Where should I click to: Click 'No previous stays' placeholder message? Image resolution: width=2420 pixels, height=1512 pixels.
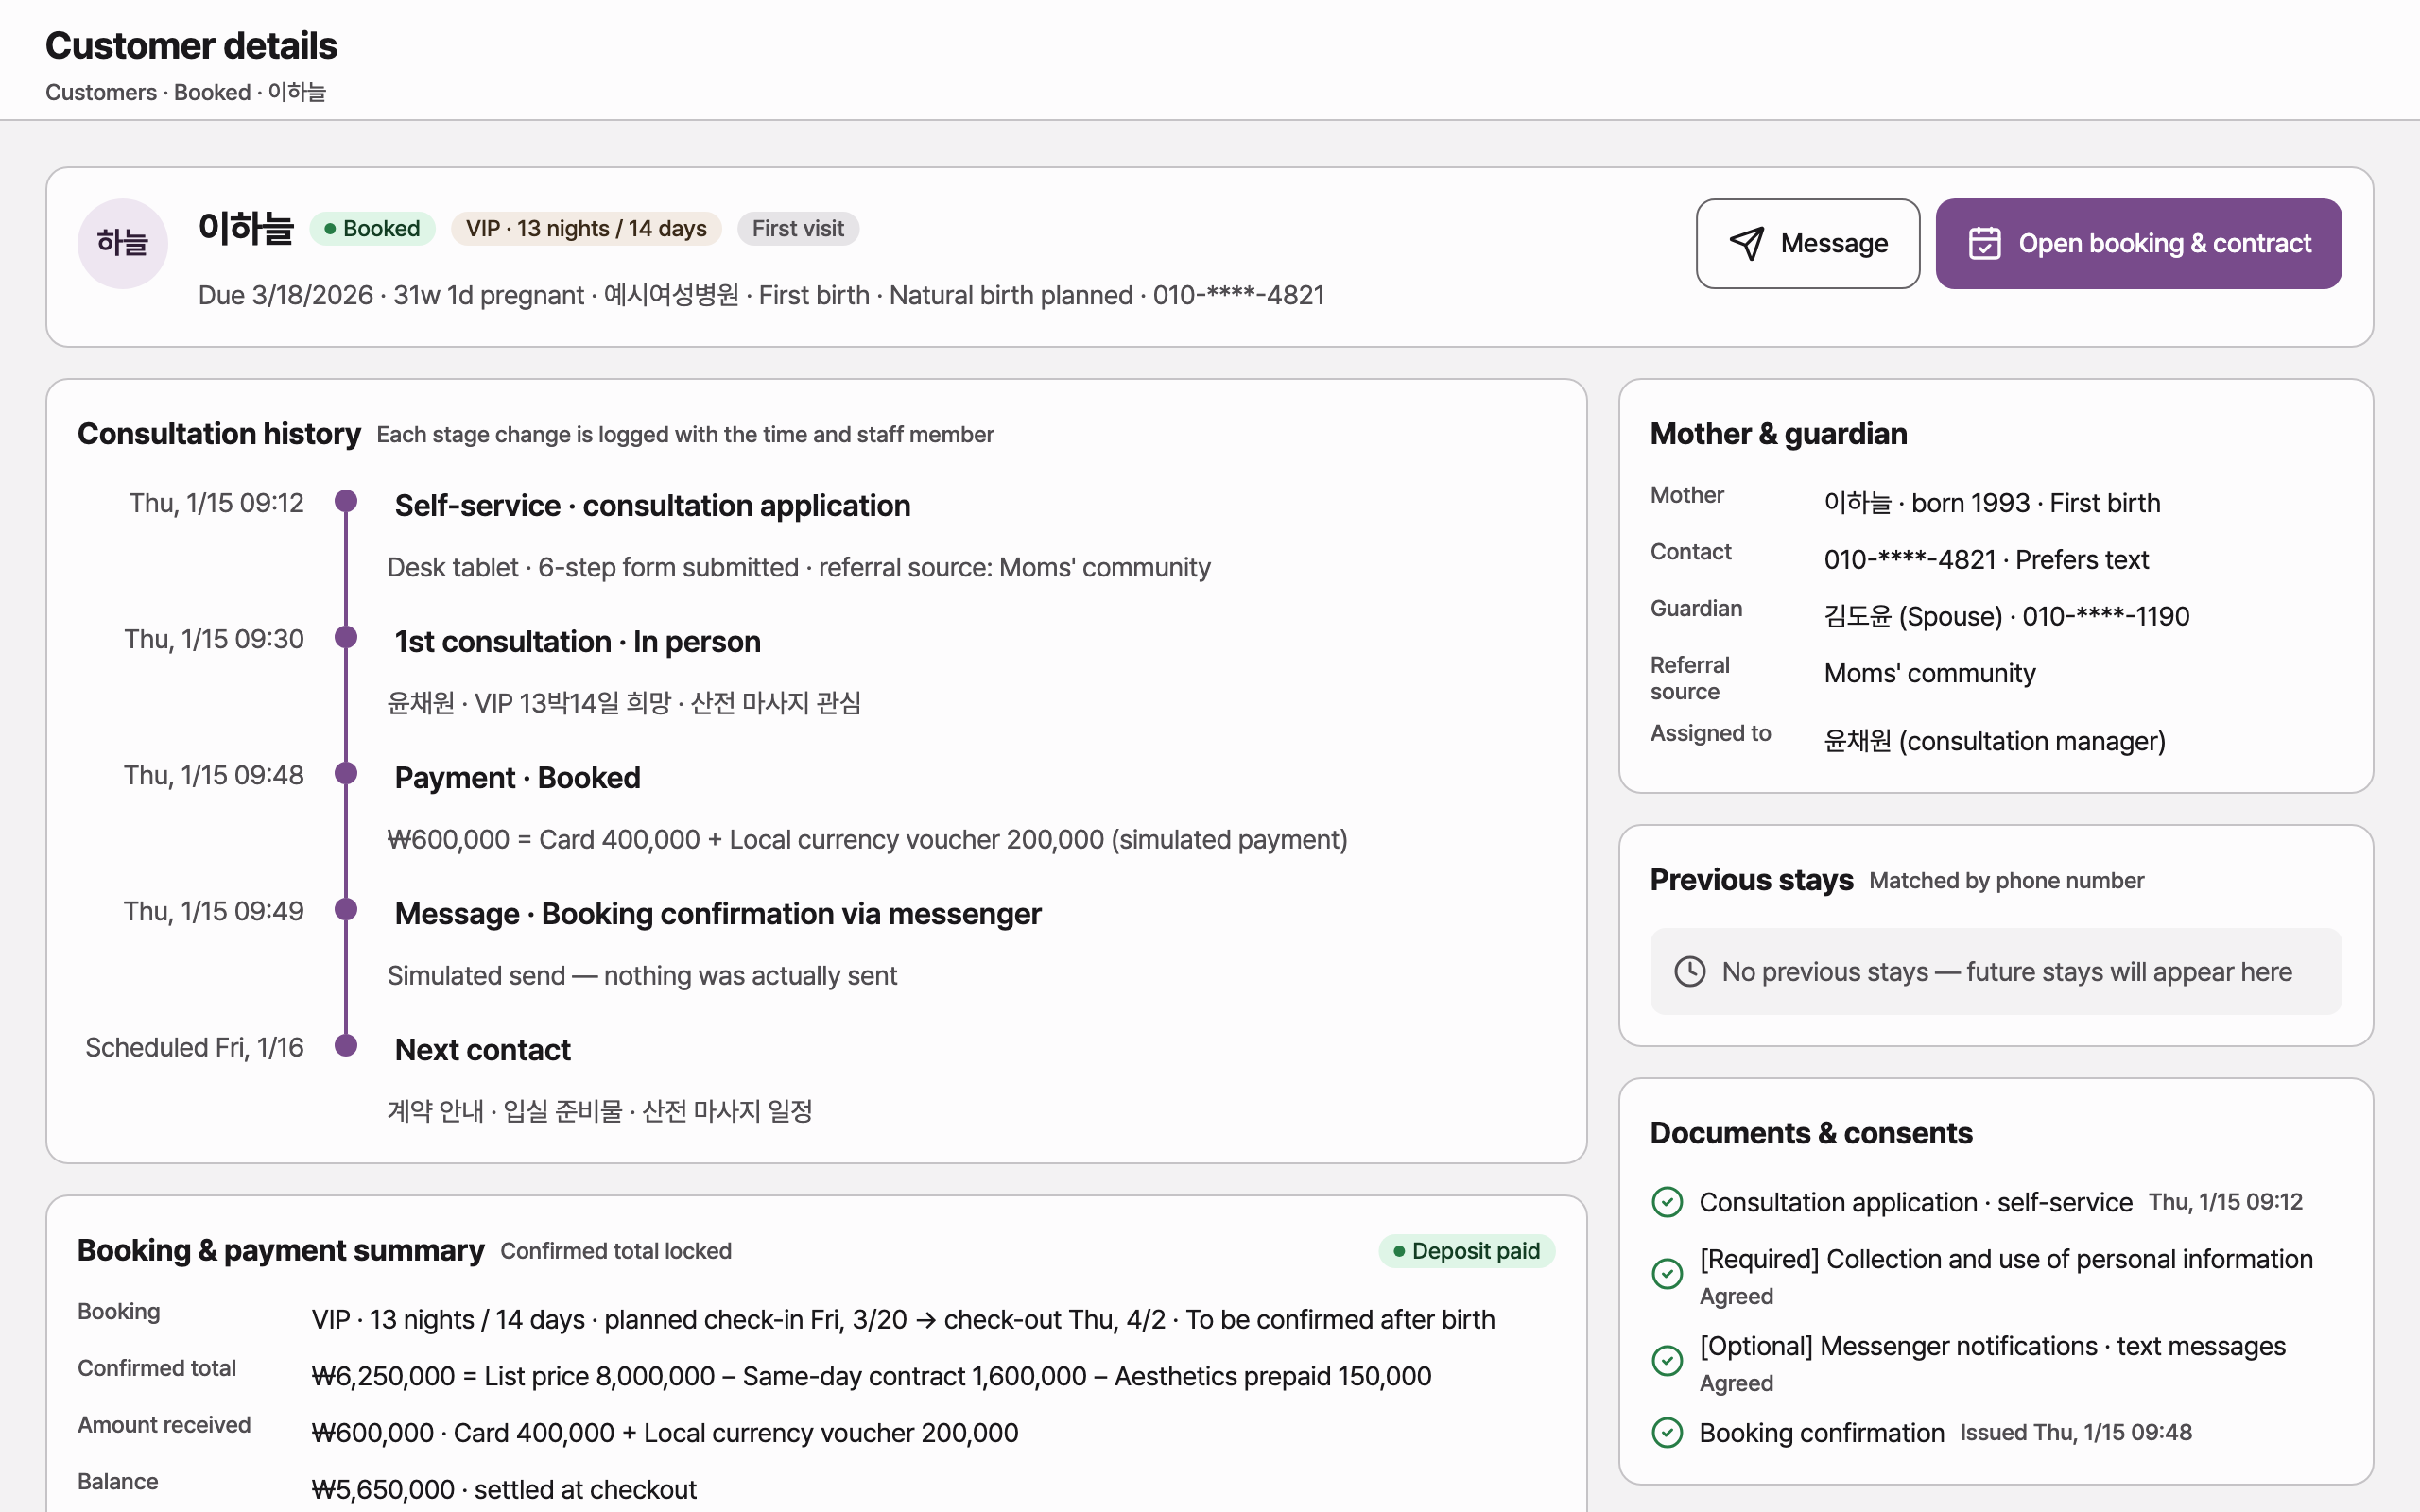[1996, 971]
